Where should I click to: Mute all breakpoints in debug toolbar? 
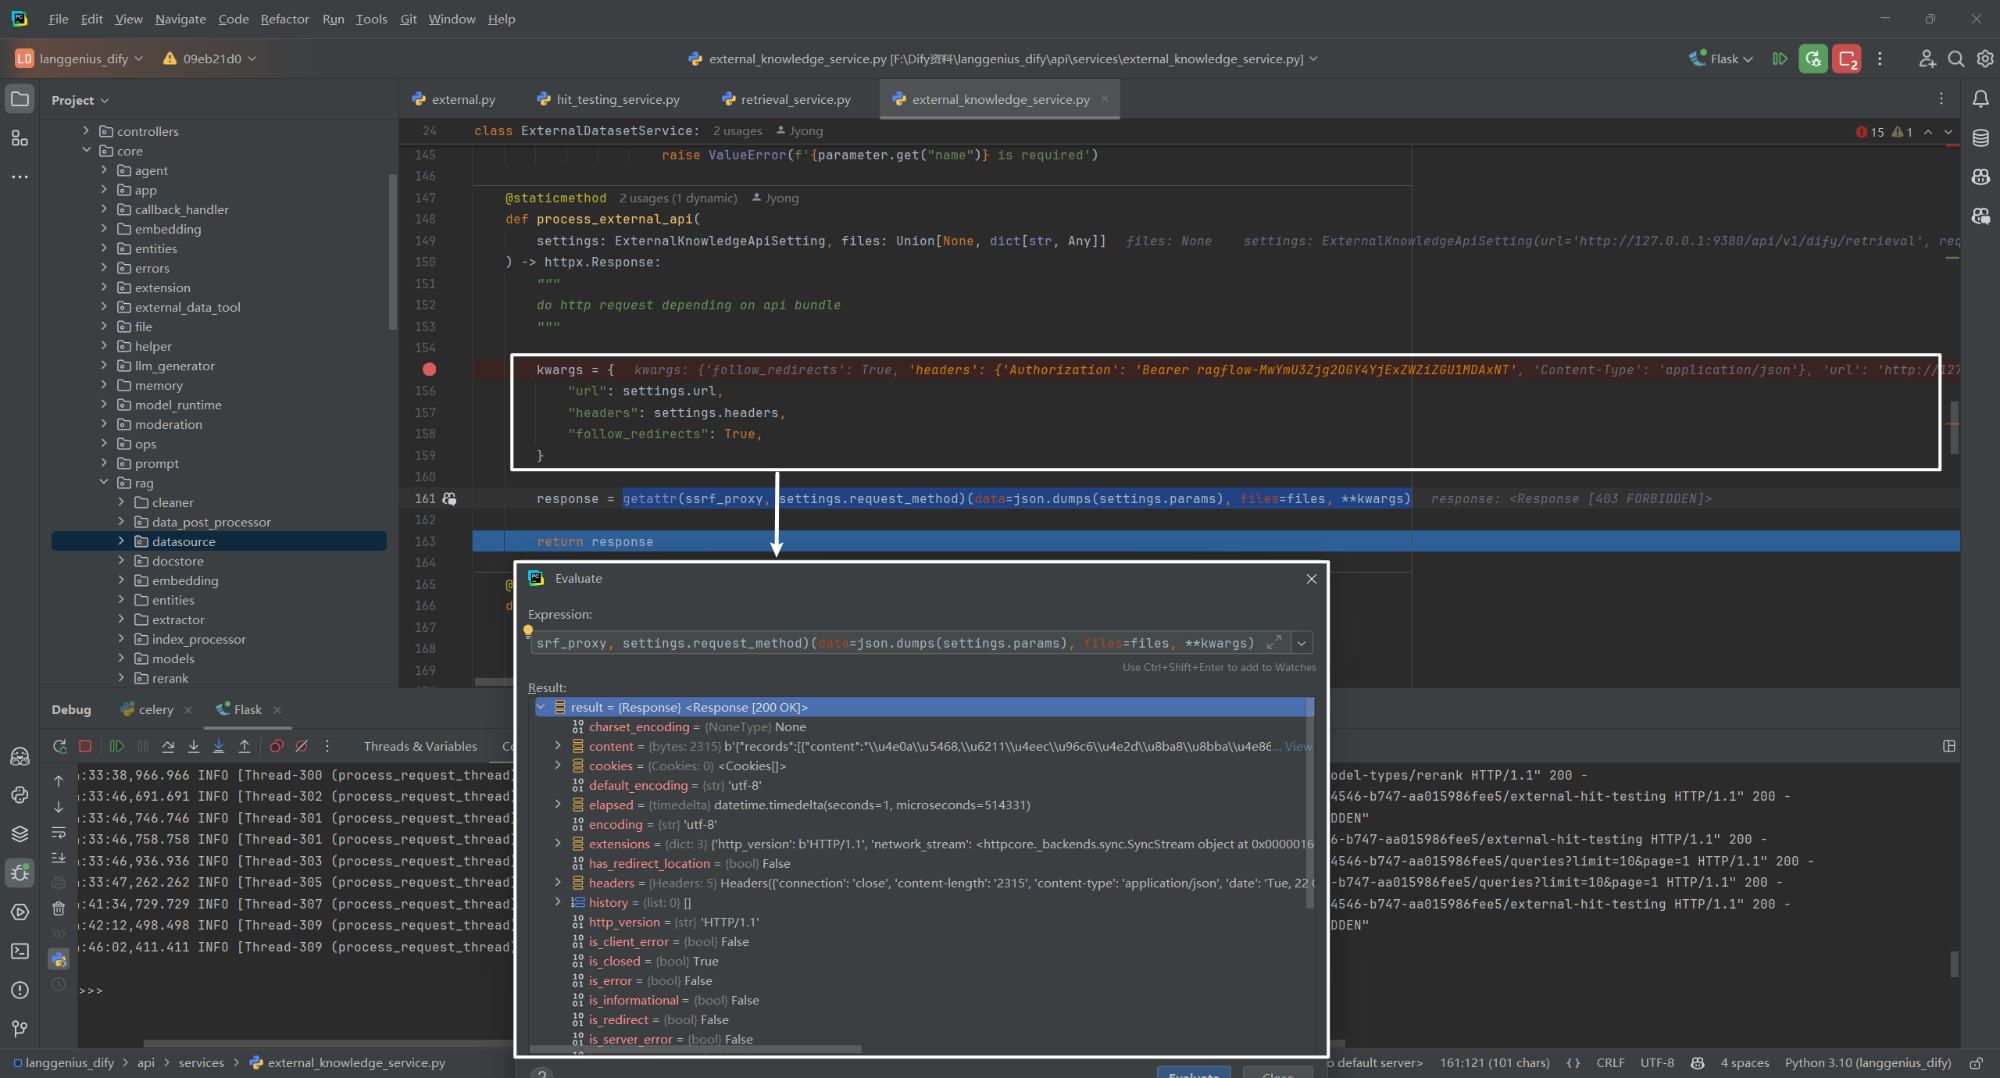tap(302, 746)
